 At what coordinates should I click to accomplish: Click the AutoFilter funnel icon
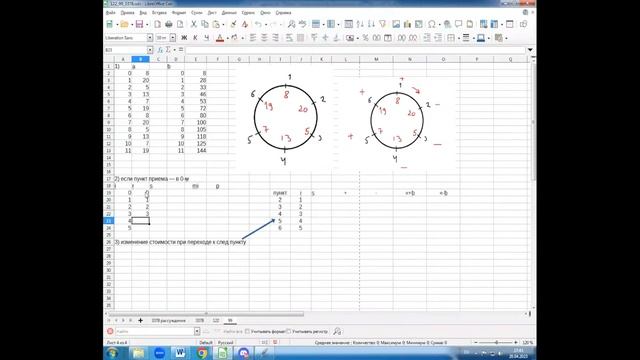382,24
